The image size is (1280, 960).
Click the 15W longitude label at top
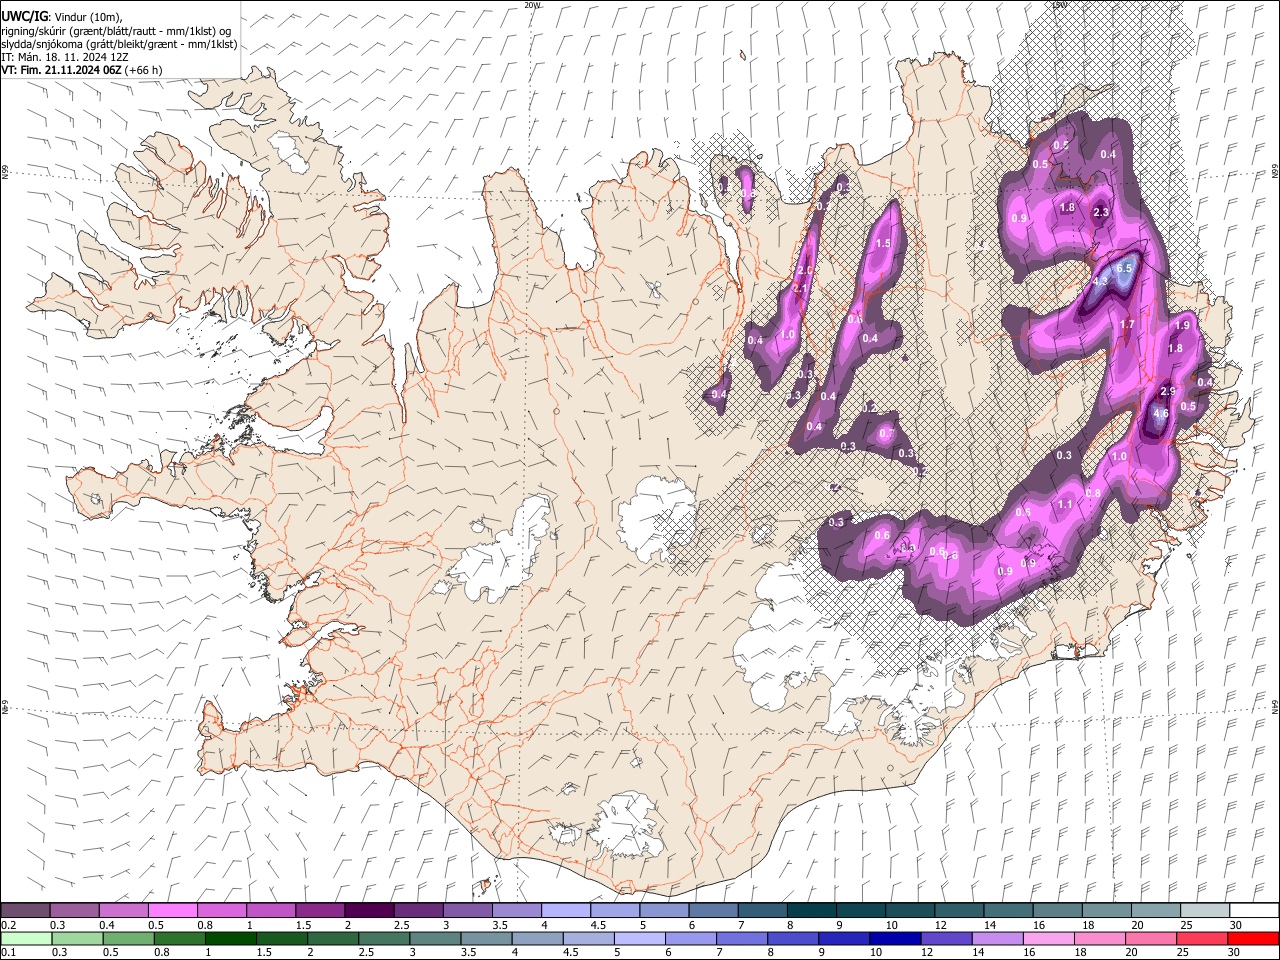click(1060, 5)
